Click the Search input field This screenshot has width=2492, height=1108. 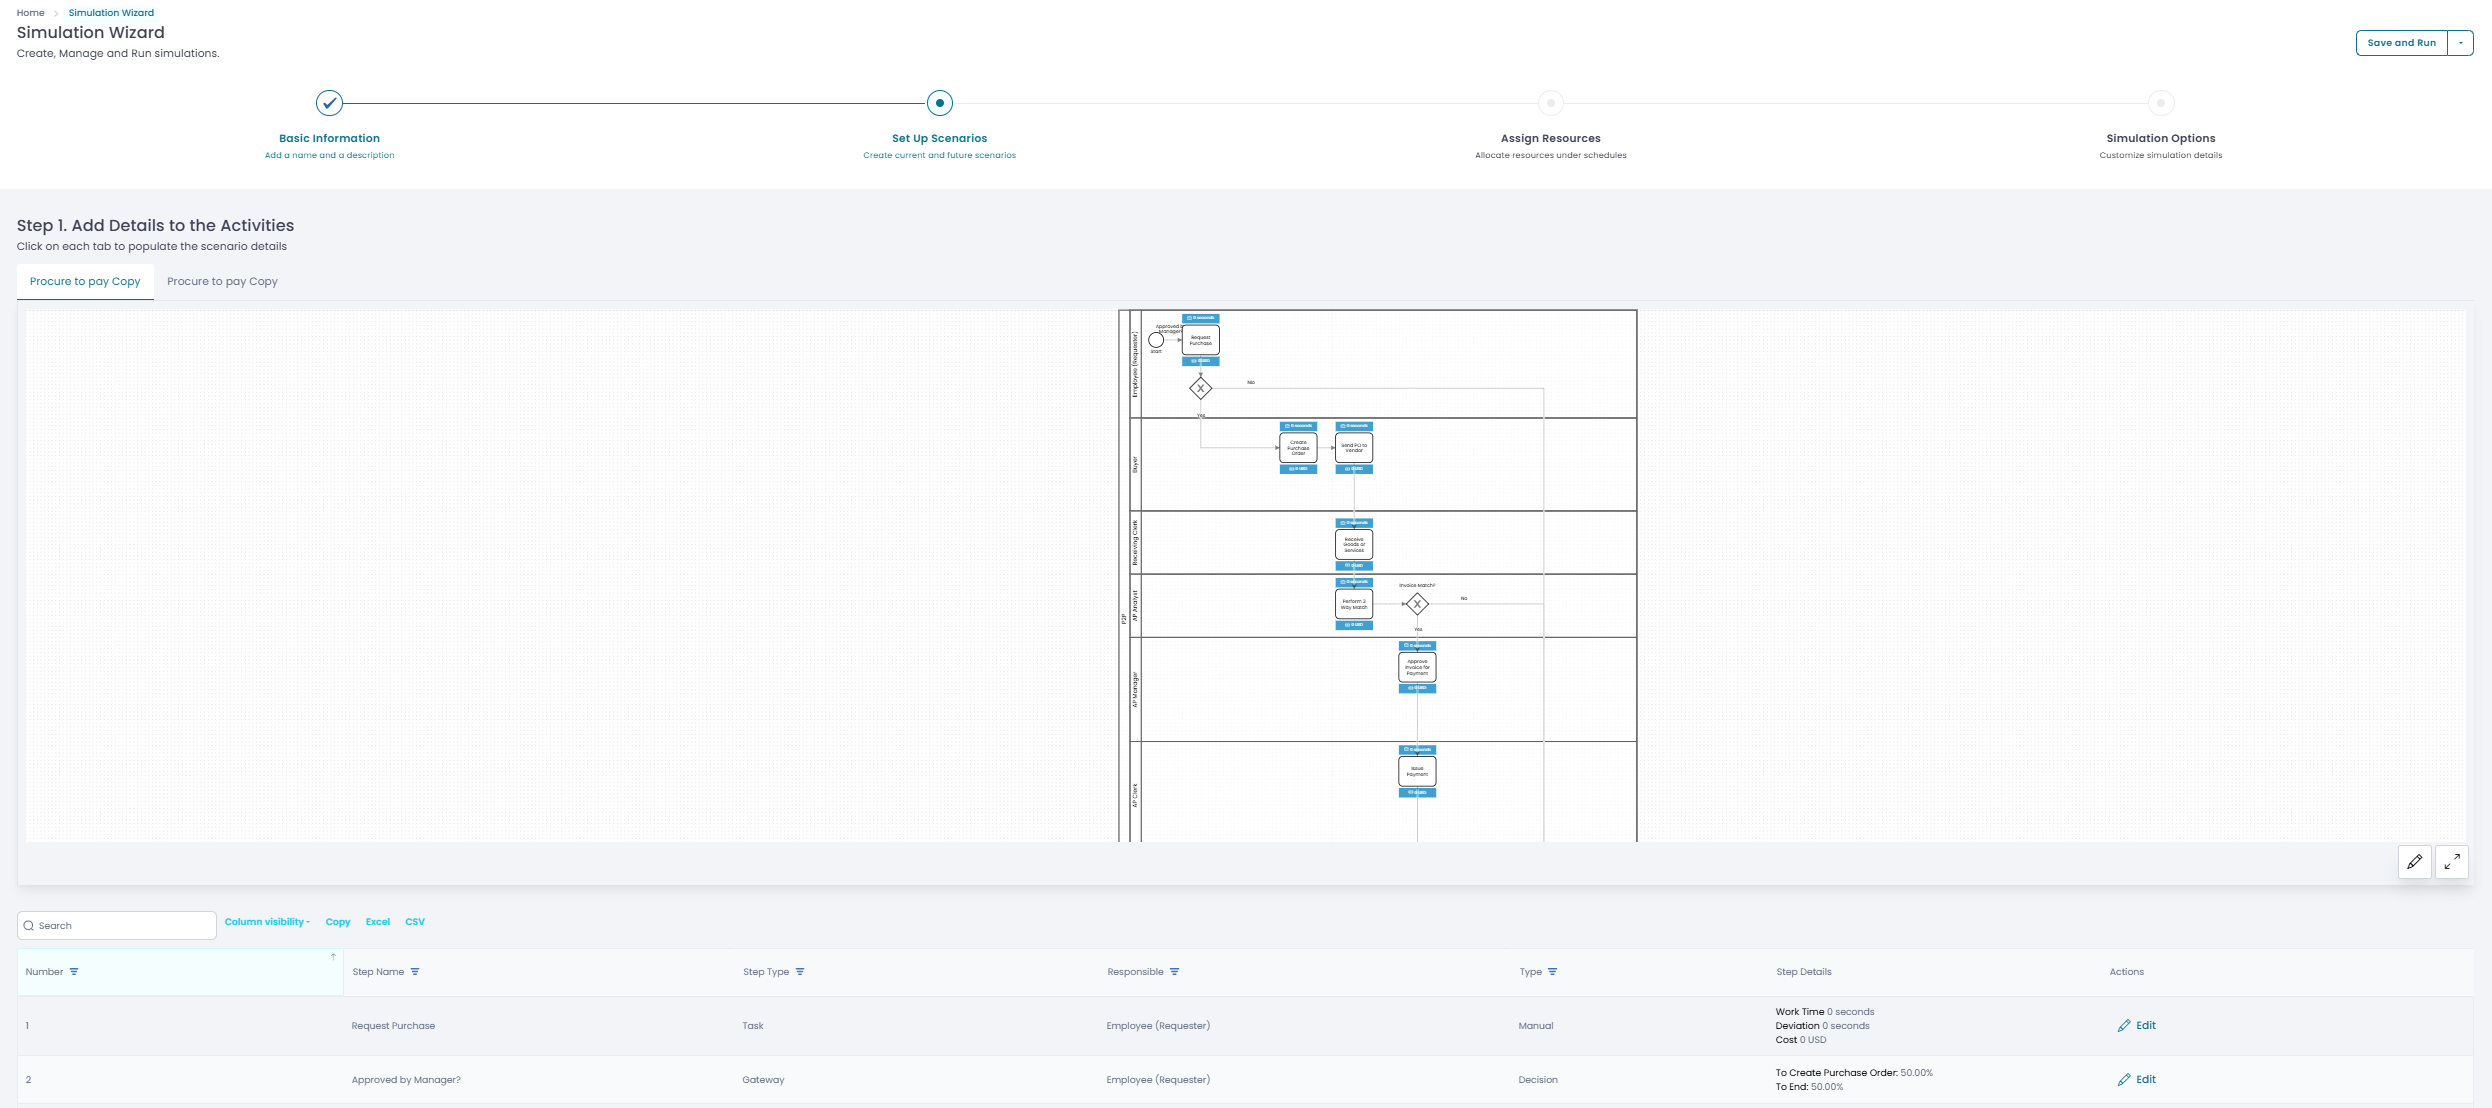(117, 926)
